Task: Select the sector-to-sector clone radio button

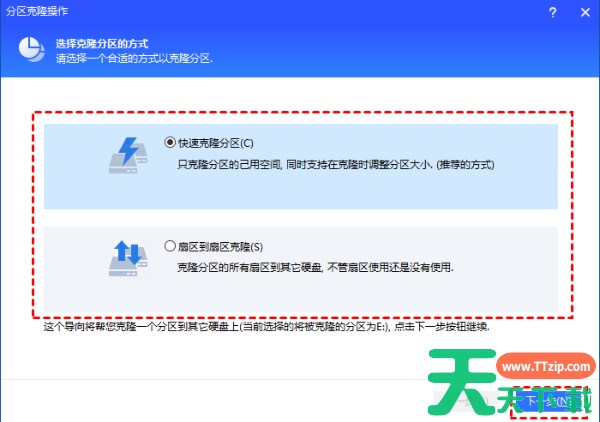Action: [x=170, y=246]
